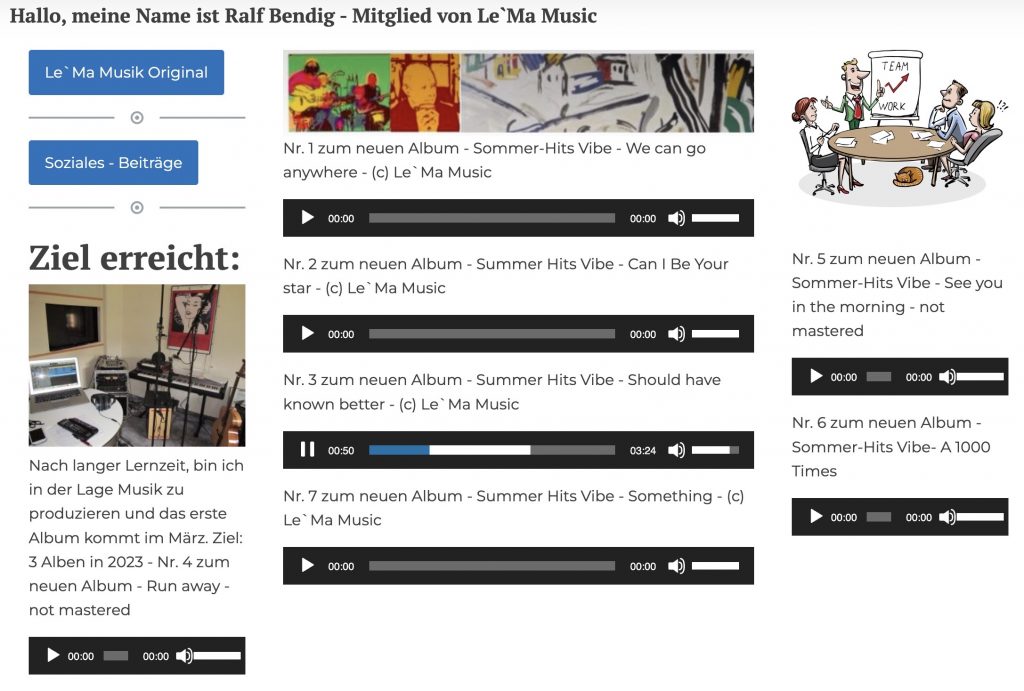Mute the Nr. 7 Something player
The height and width of the screenshot is (691, 1024).
[677, 566]
